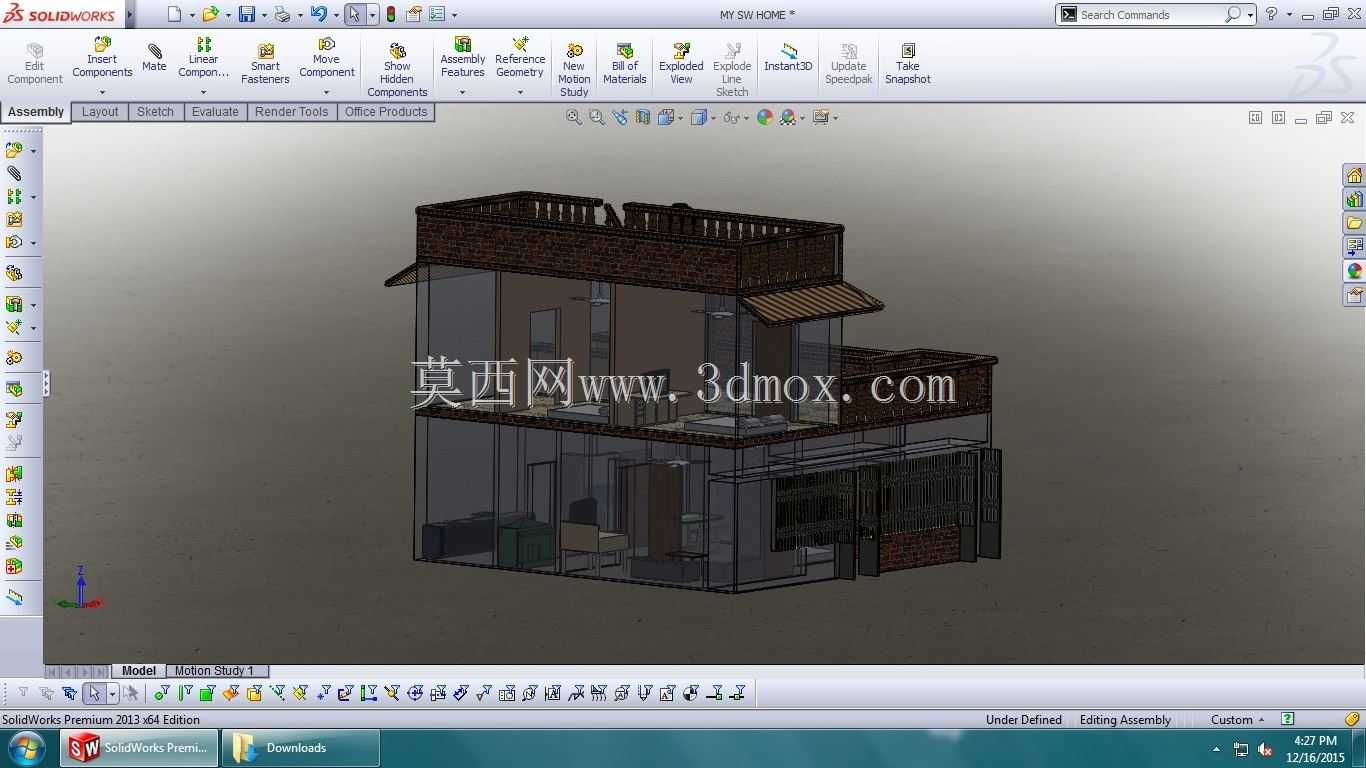
Task: Toggle the selection filter cursor button
Action: pyautogui.click(x=94, y=693)
